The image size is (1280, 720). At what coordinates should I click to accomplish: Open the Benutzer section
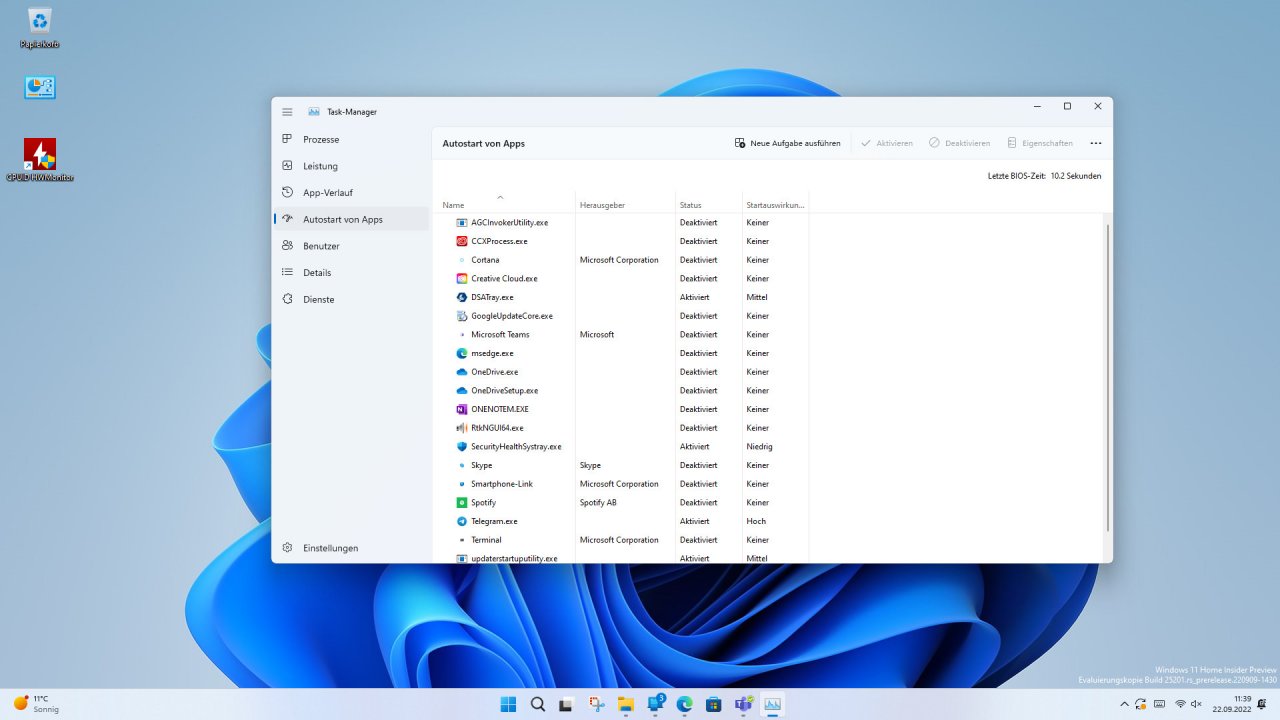click(351, 246)
